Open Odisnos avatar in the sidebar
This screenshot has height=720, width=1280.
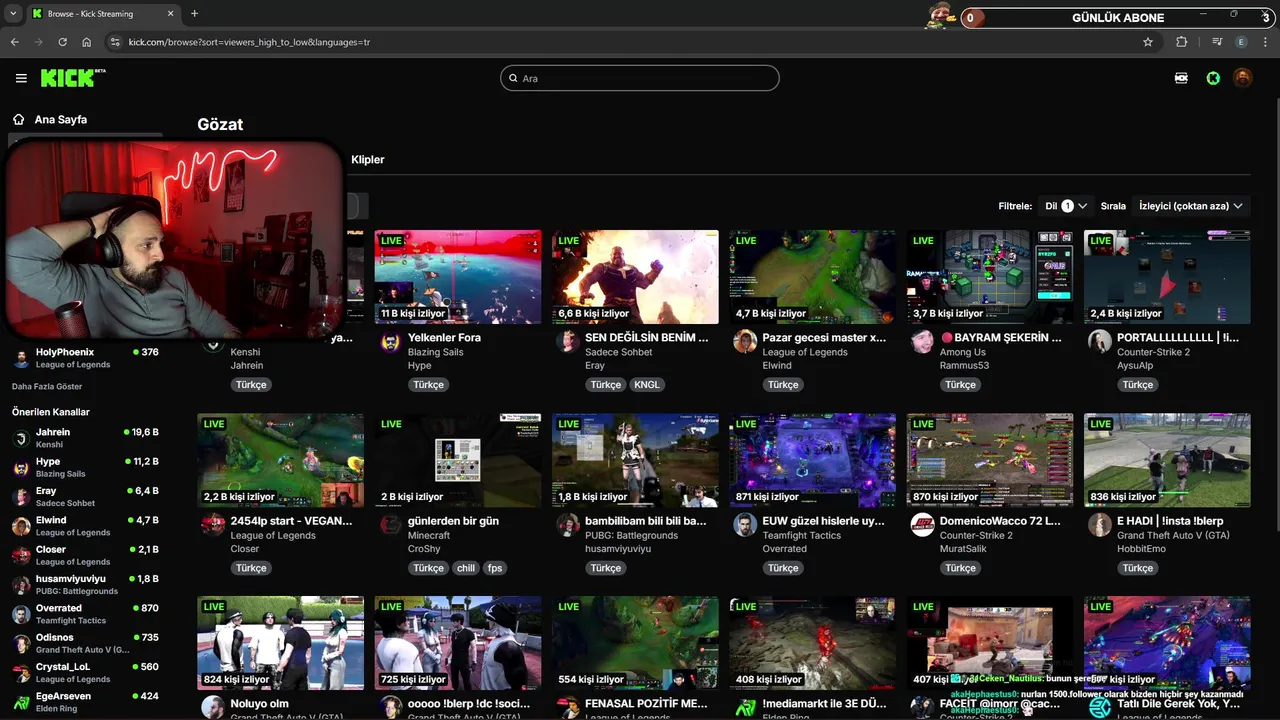[x=21, y=643]
